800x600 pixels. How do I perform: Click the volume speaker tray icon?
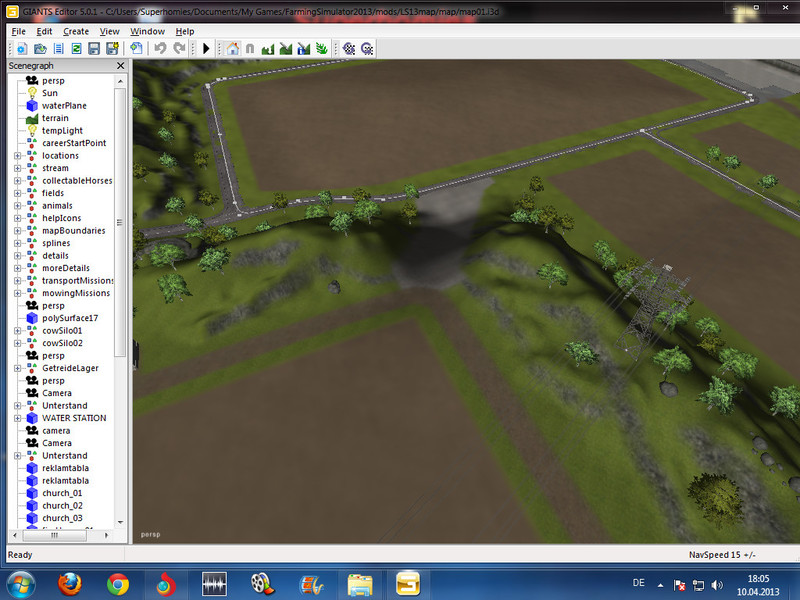pyautogui.click(x=717, y=585)
